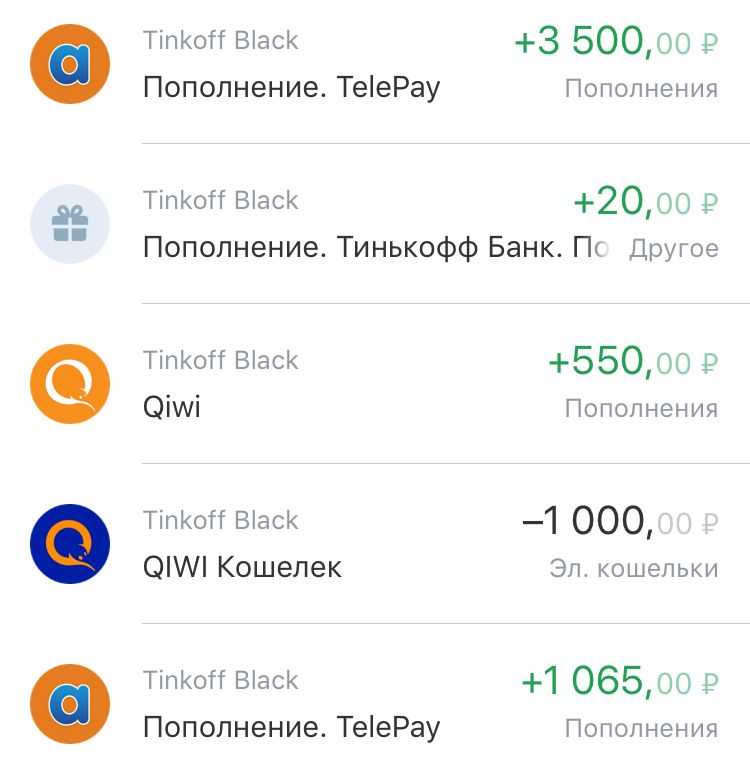750x778 pixels.
Task: Click the +1 065,00 ₽ amount
Action: click(x=620, y=682)
